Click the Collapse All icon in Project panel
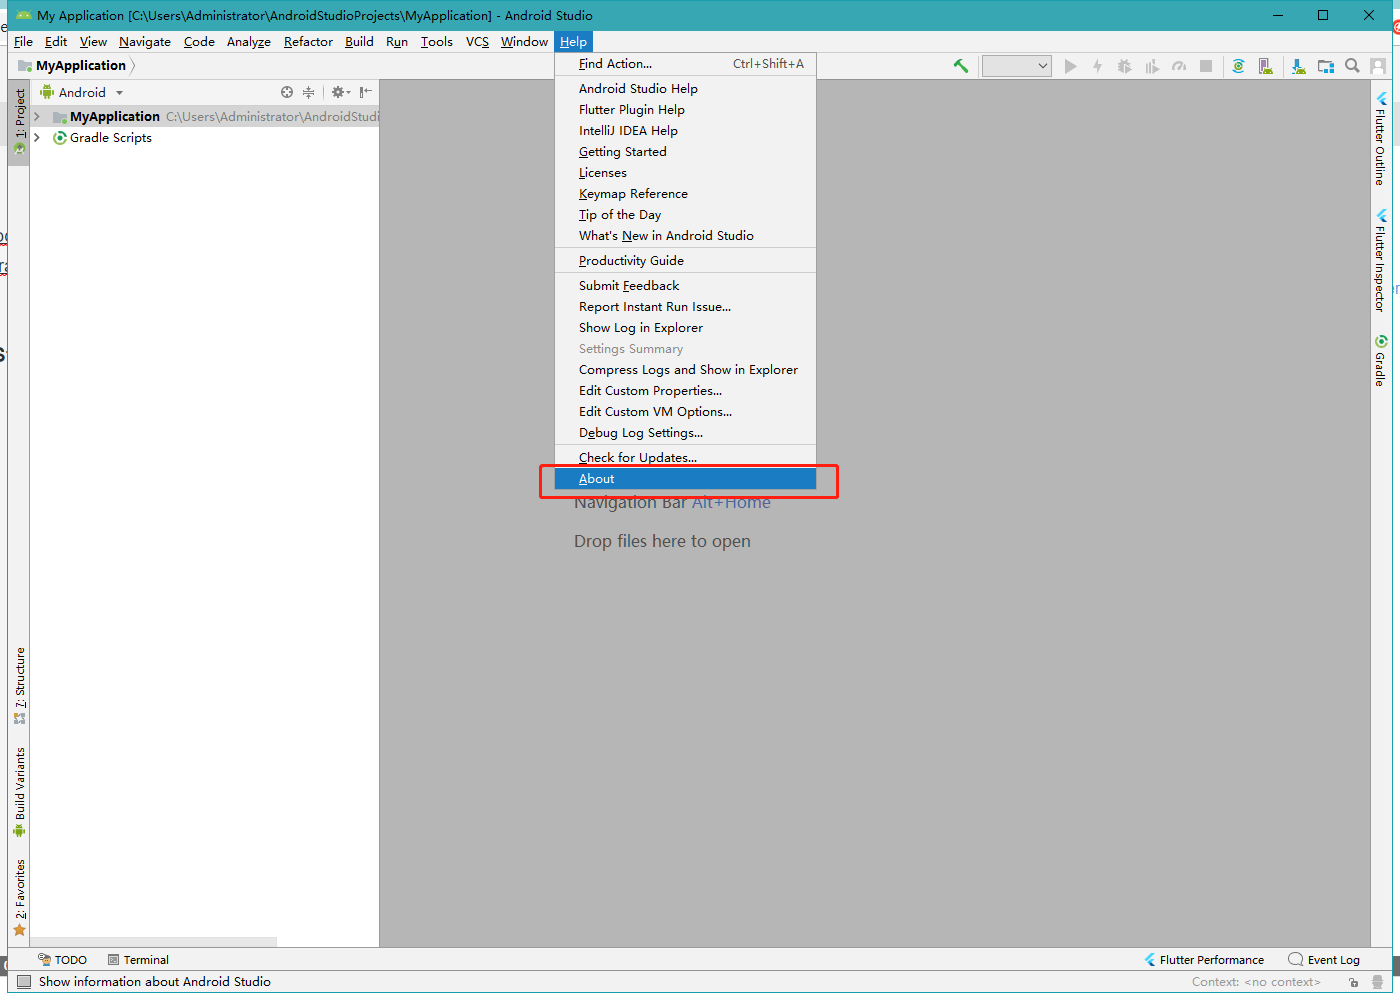Viewport: 1400px width, 1000px height. pyautogui.click(x=309, y=92)
